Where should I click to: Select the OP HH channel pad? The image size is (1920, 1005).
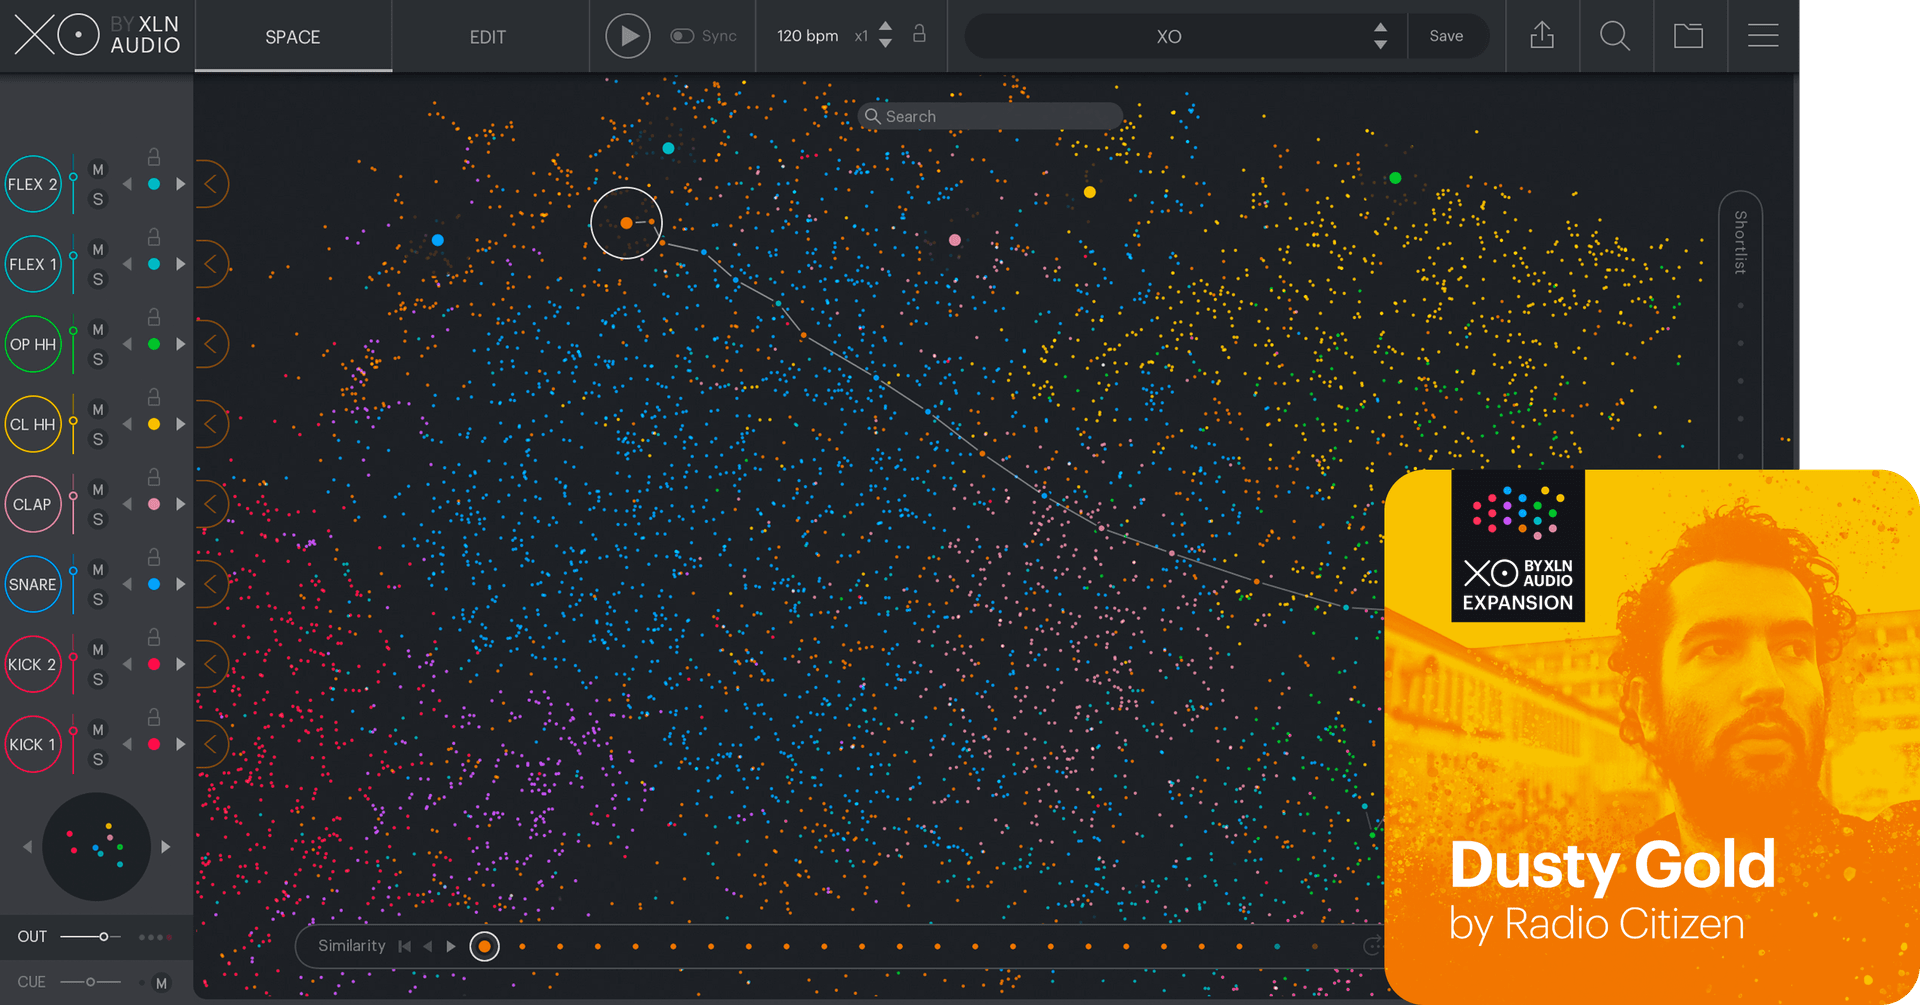pyautogui.click(x=33, y=344)
